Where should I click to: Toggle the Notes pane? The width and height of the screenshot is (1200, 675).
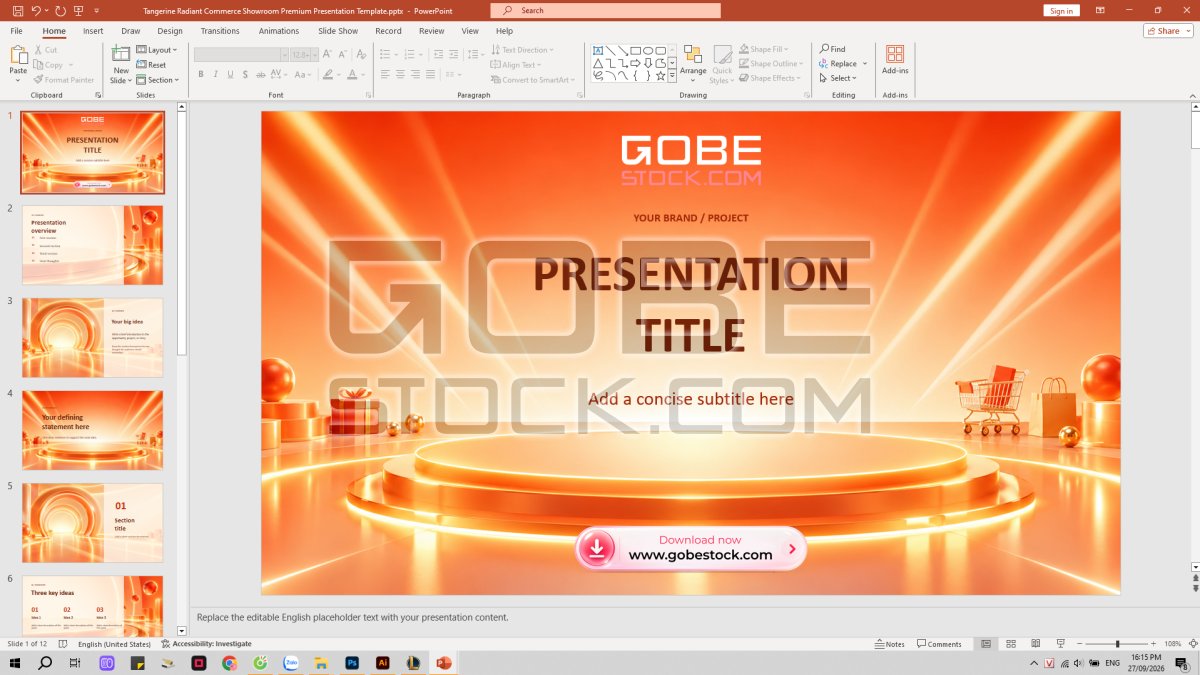click(x=890, y=644)
